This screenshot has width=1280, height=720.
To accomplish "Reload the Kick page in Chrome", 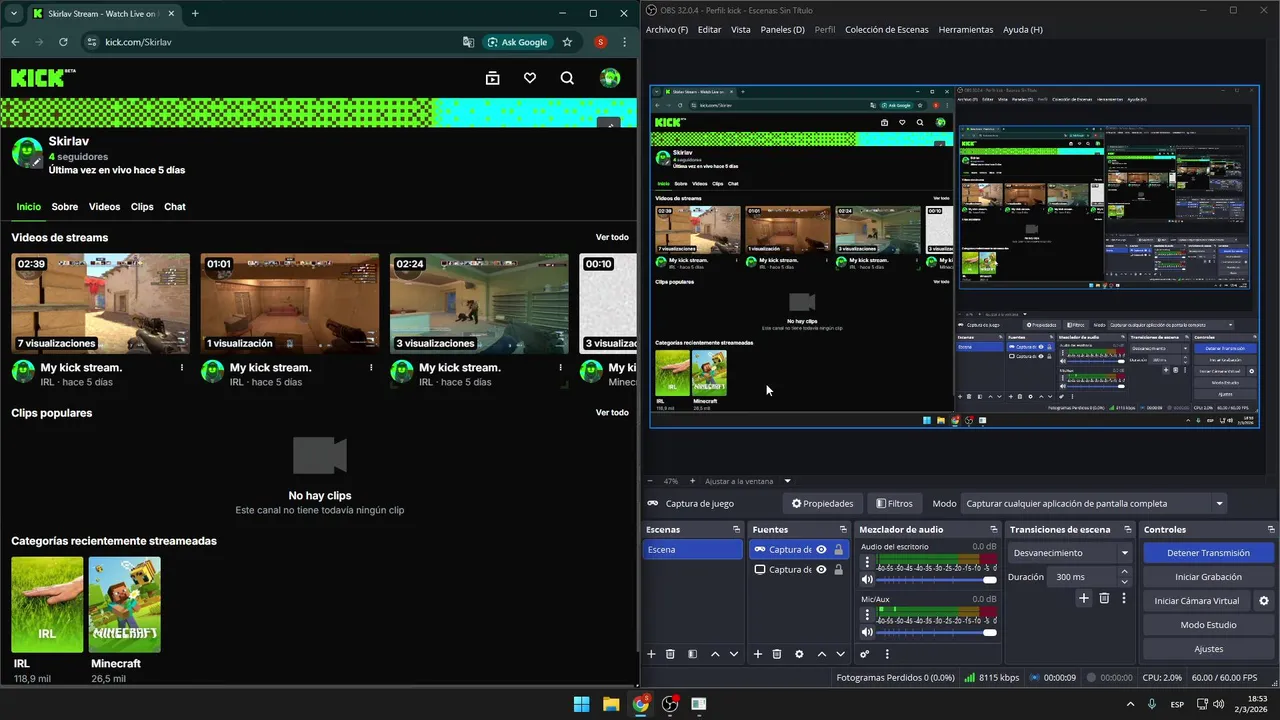I will [63, 42].
